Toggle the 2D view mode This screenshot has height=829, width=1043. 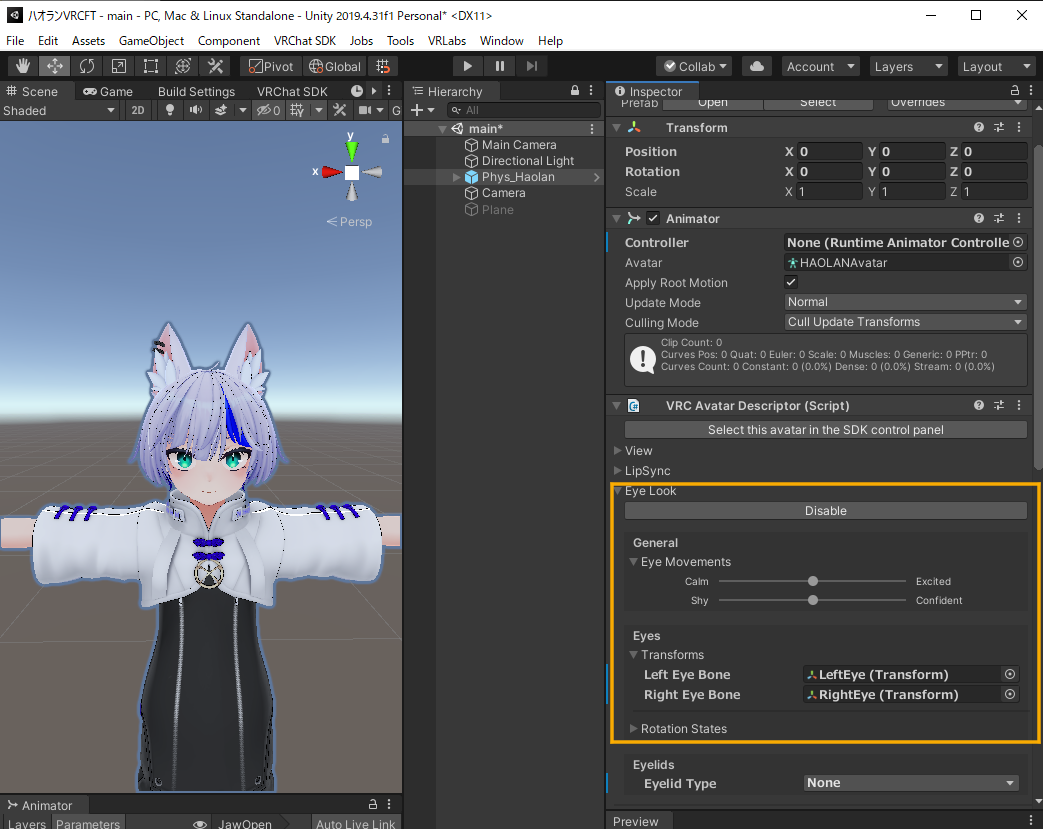click(x=139, y=110)
